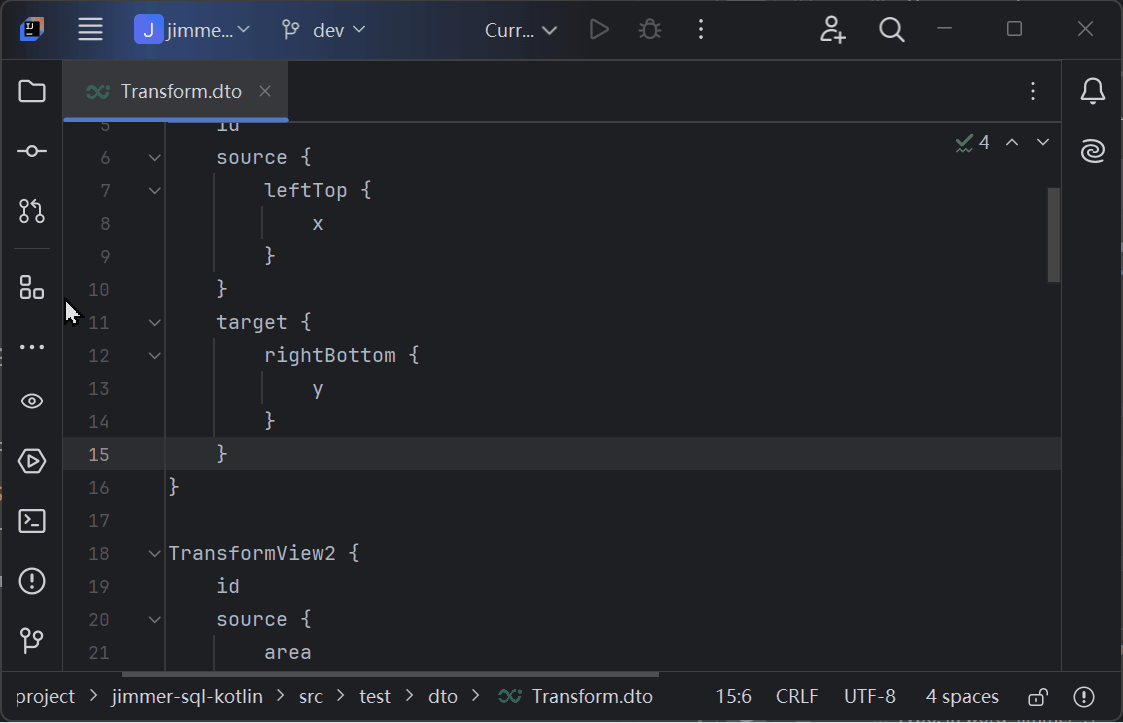Viewport: 1123px width, 723px height.
Task: Open the main hamburger menu
Action: click(x=90, y=30)
